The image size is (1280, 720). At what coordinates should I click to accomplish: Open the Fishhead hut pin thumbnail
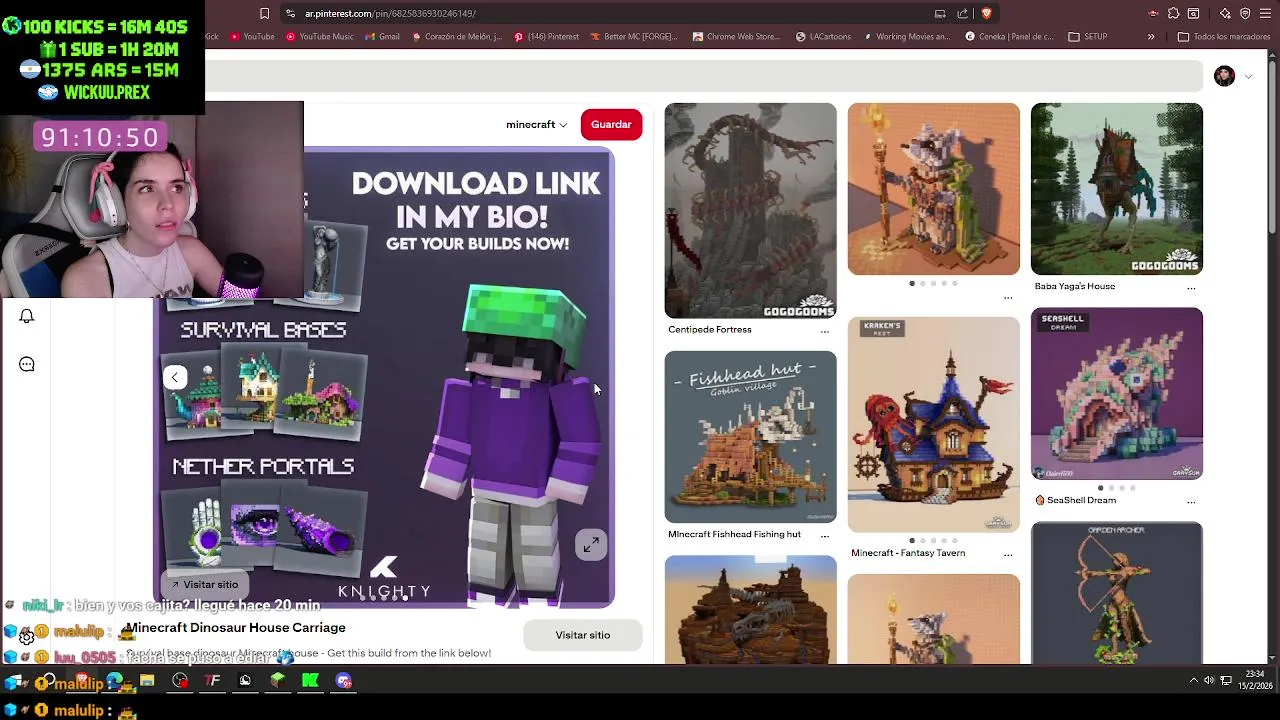pyautogui.click(x=750, y=437)
